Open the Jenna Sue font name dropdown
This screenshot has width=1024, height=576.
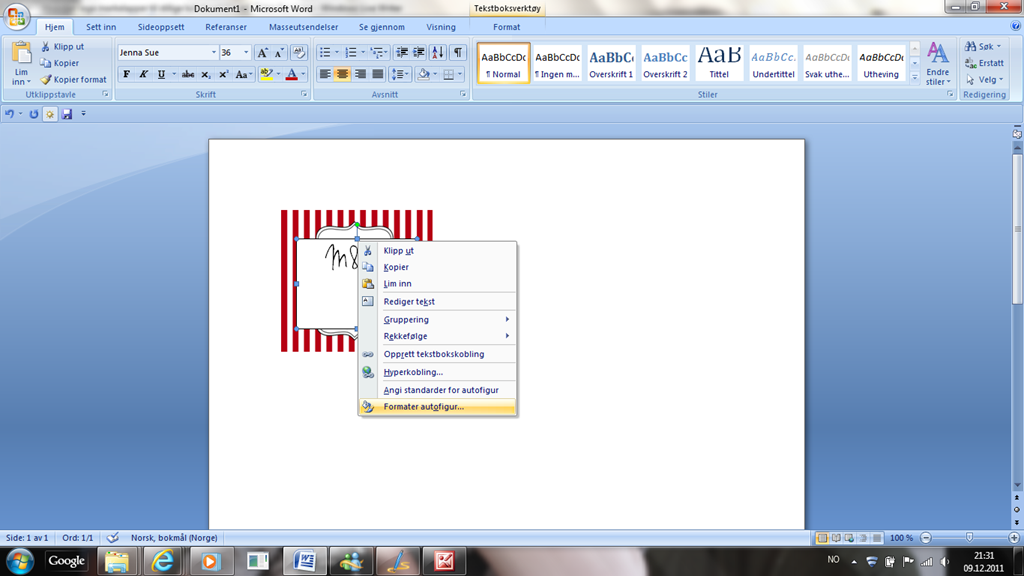(213, 53)
